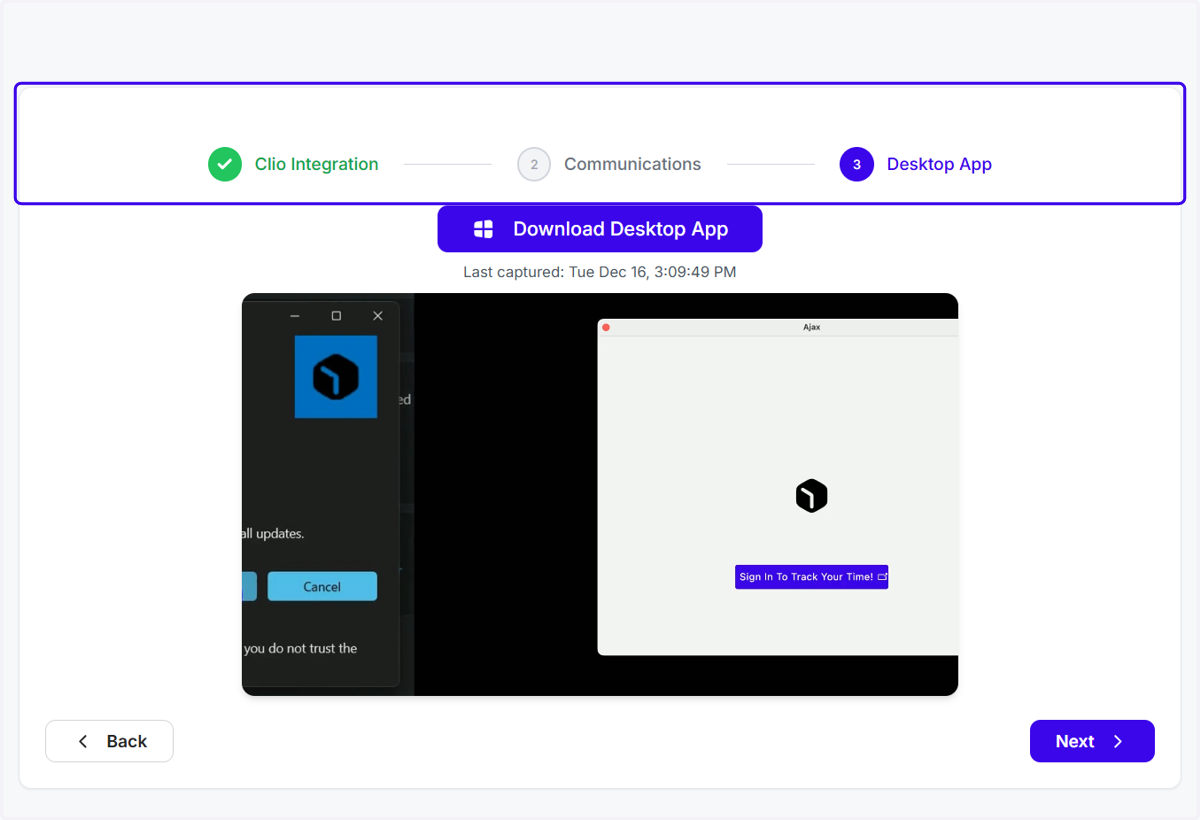Click the "you do not trust the" text
1200x820 pixels.
(x=300, y=648)
